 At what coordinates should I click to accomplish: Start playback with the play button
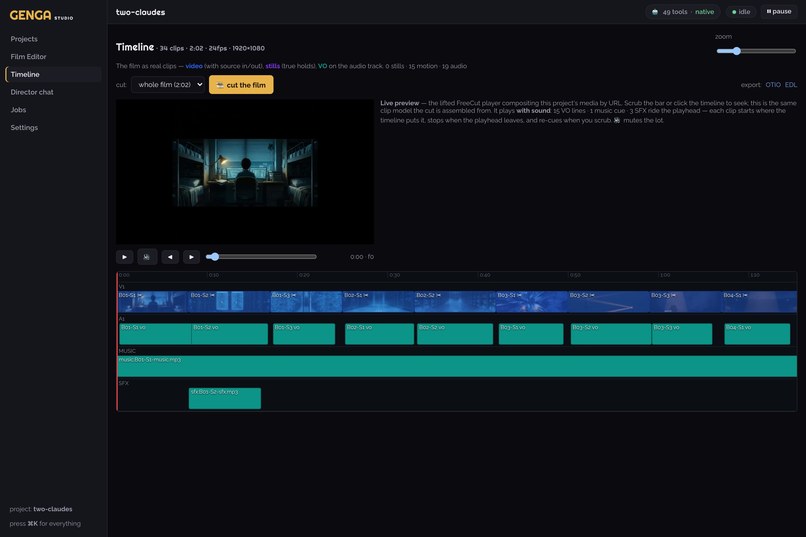pos(124,256)
